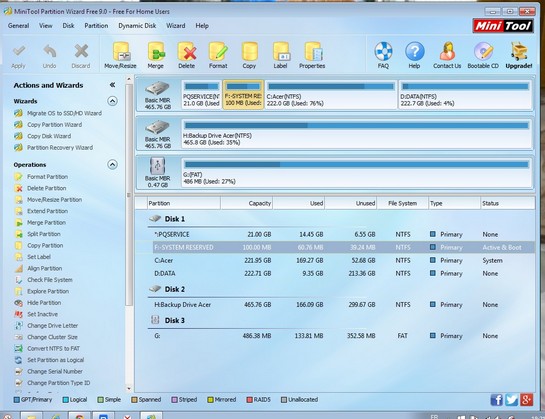Choose Format Partition operation

tap(41, 177)
